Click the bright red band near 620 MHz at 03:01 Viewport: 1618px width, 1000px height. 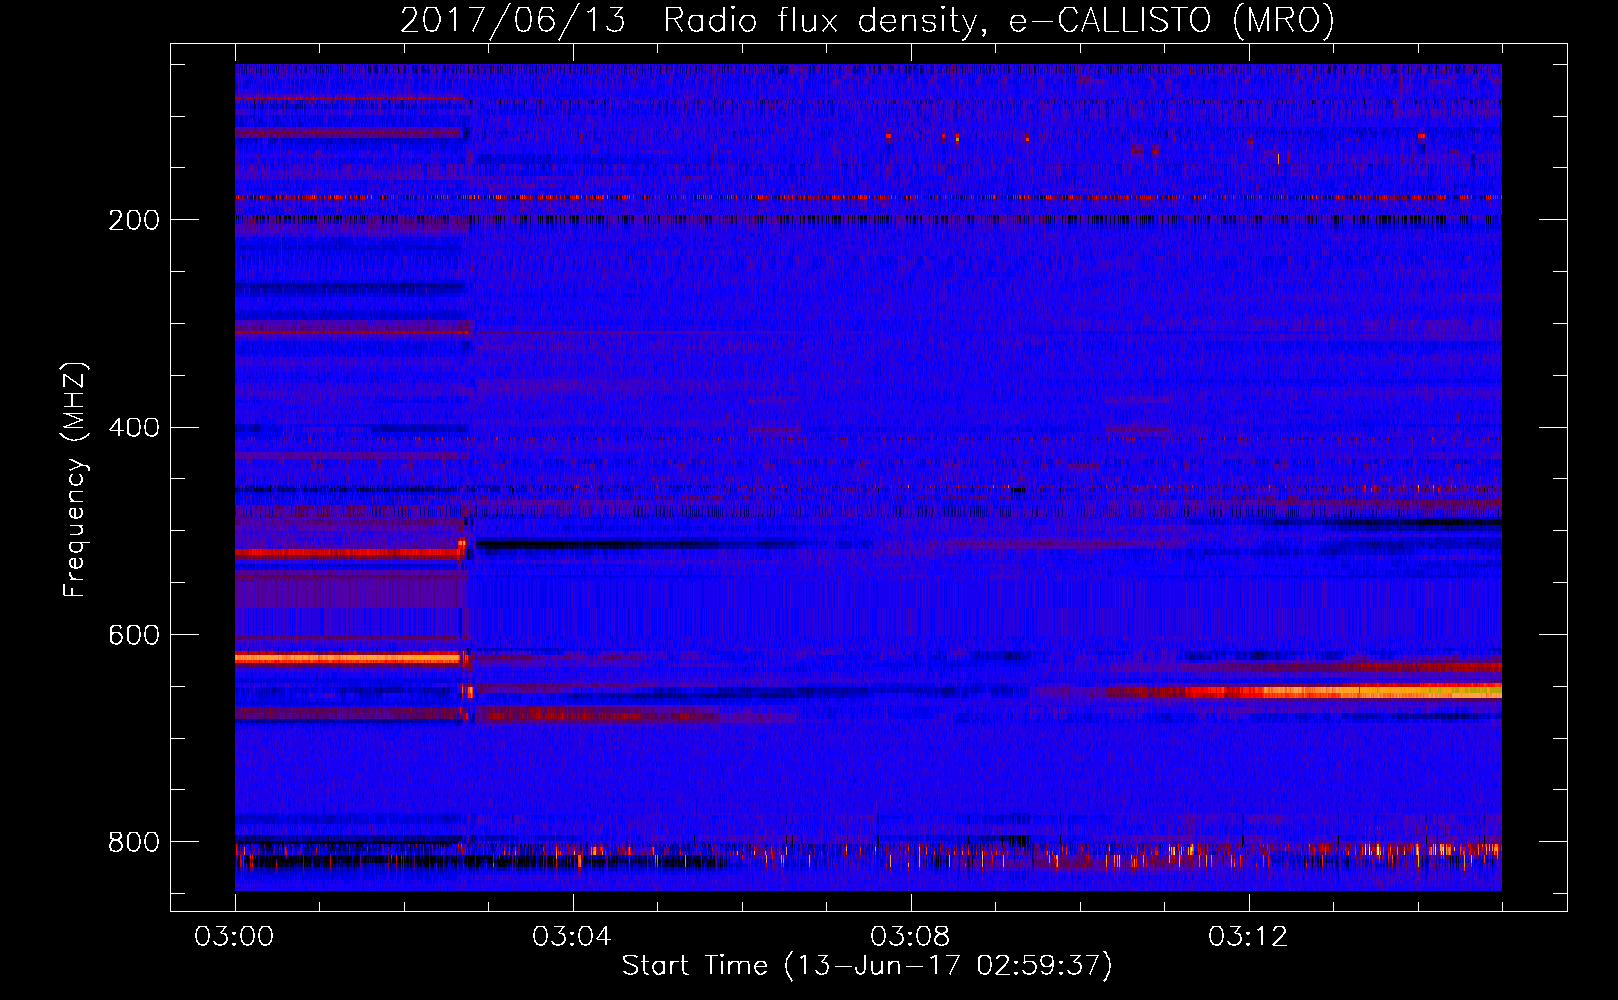(348, 658)
